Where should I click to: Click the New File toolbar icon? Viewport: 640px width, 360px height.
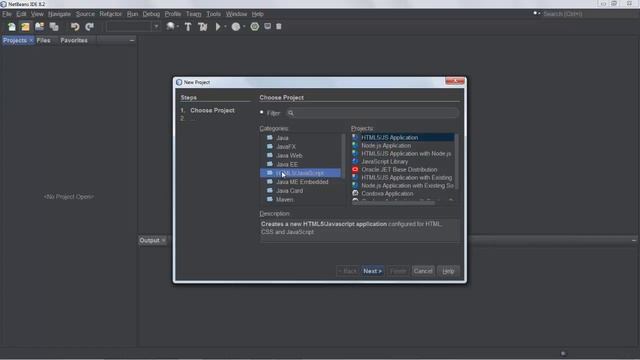pos(11,27)
